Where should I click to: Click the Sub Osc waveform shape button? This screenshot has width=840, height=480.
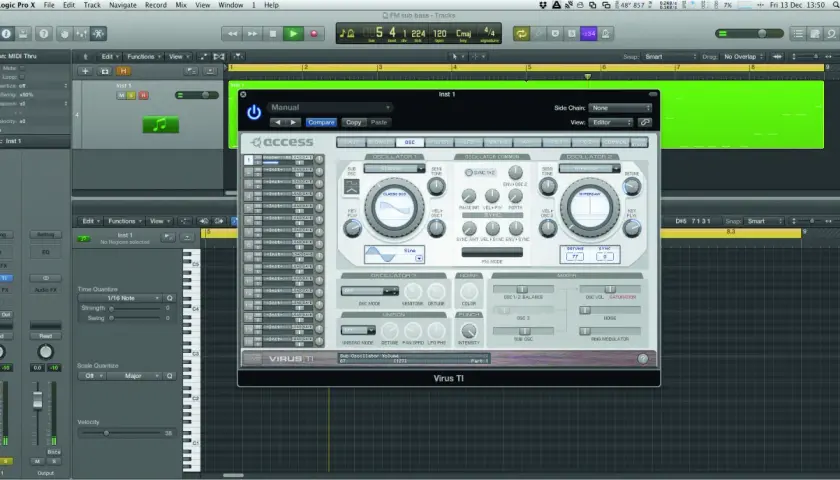pyautogui.click(x=351, y=187)
